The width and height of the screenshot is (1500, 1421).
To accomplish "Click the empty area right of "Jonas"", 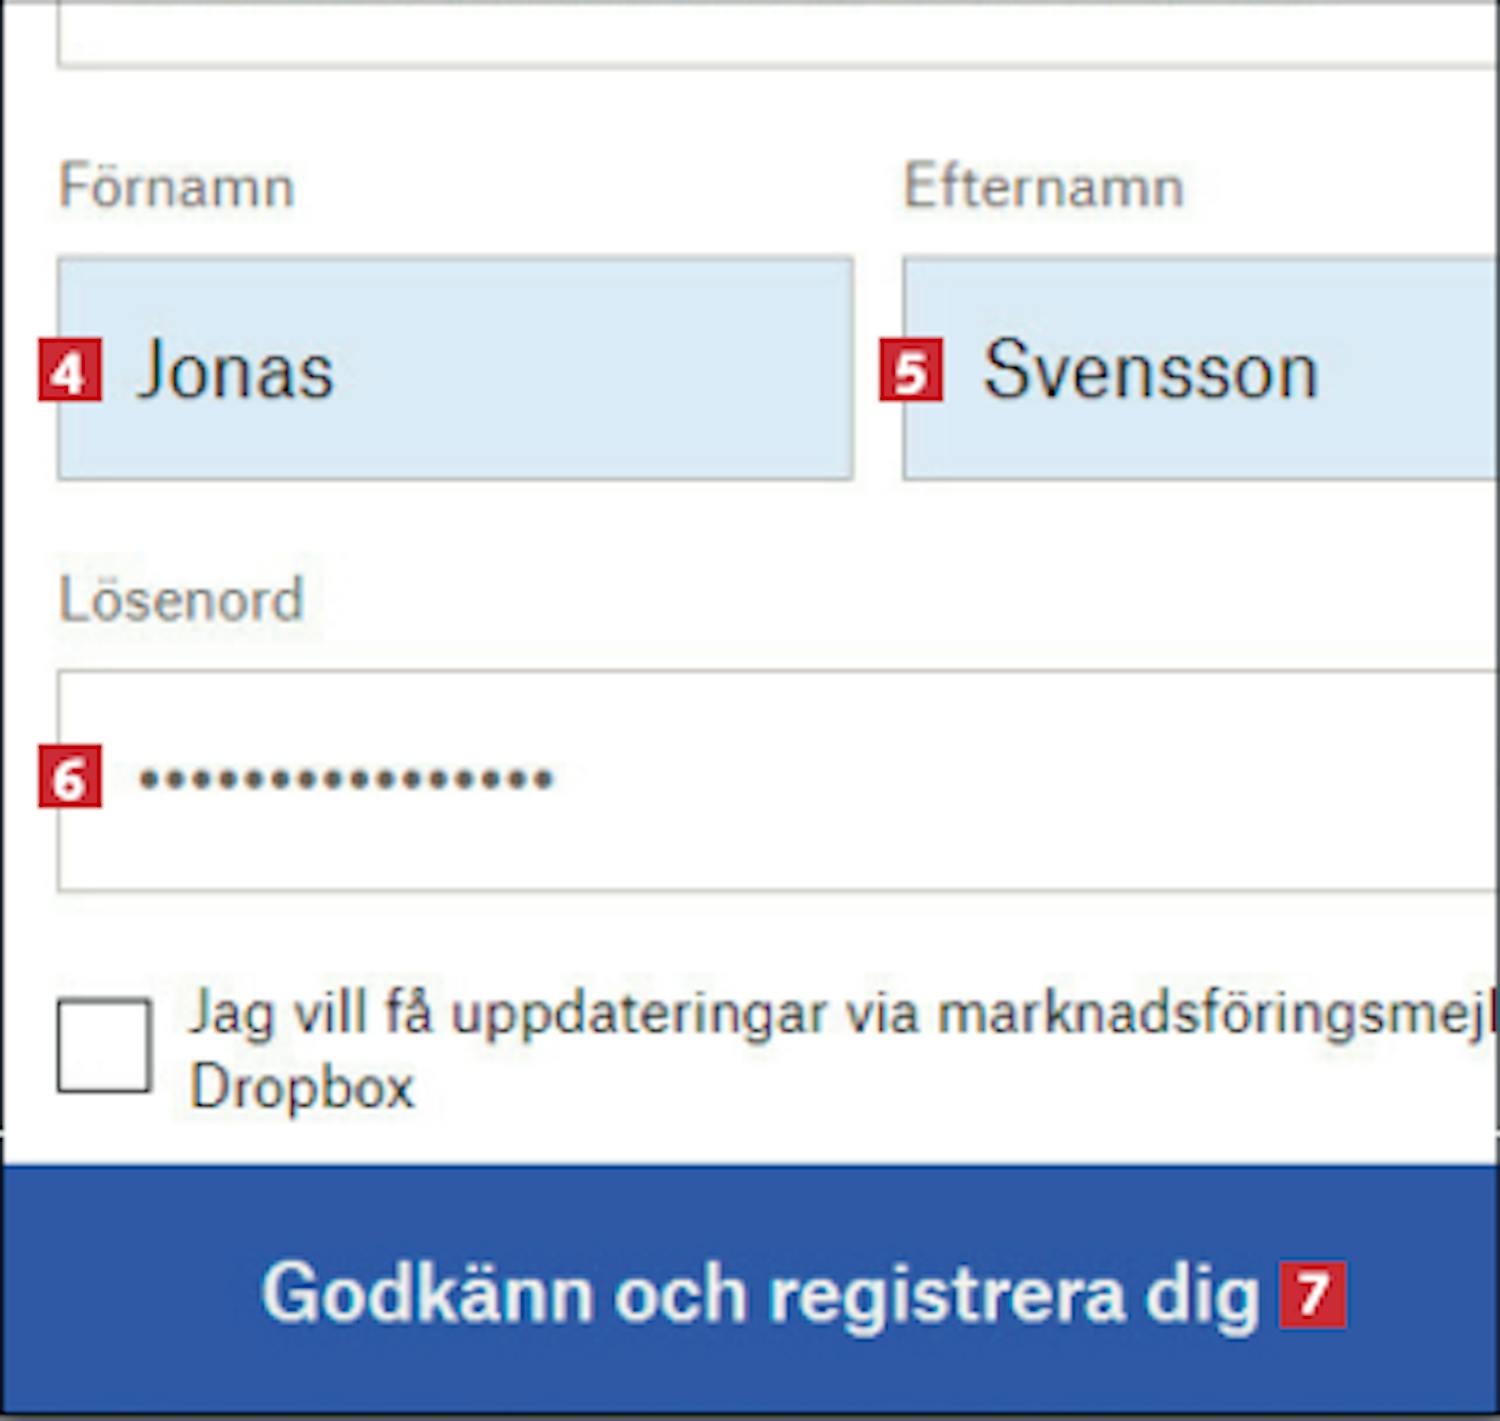I will [600, 371].
